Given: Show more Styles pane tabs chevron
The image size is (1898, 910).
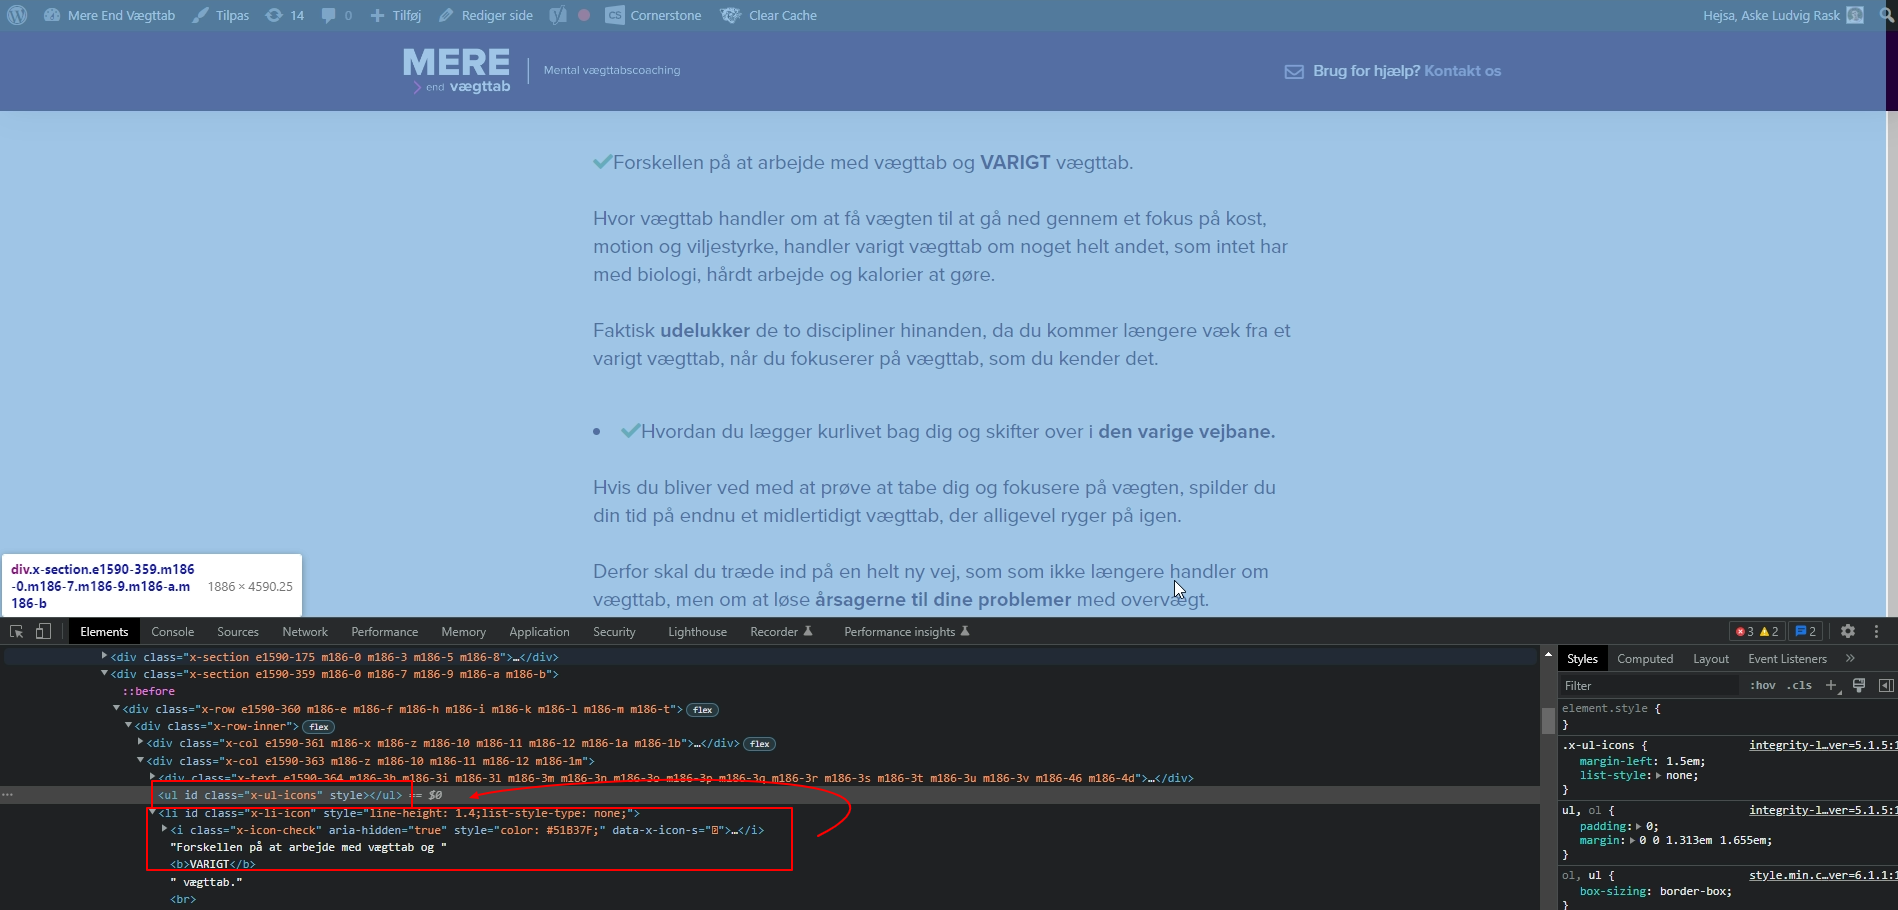Looking at the screenshot, I should (x=1850, y=658).
